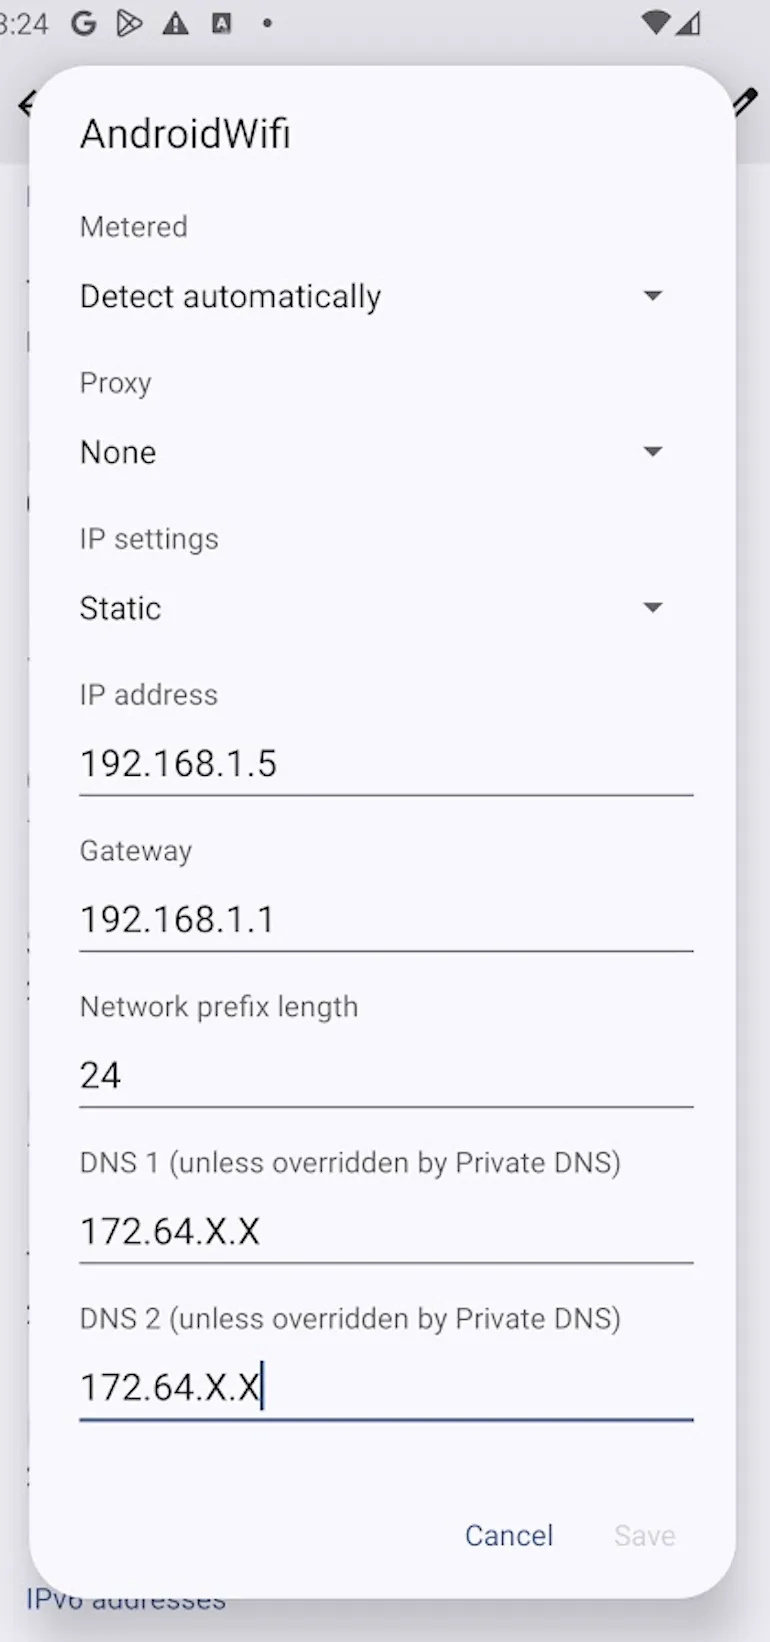Select the DNS 2 address field

pyautogui.click(x=385, y=1387)
